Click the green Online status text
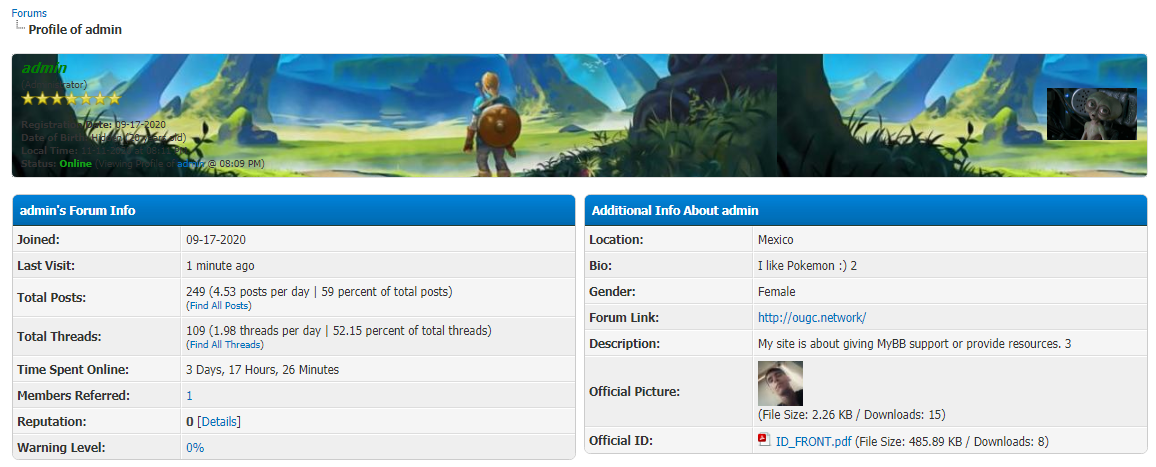The image size is (1156, 467). pos(75,163)
